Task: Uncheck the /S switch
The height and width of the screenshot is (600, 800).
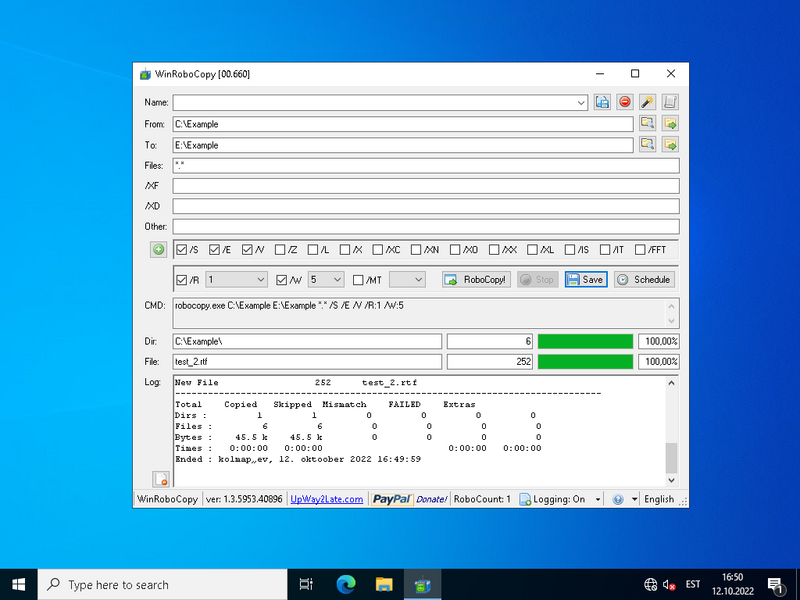Action: tap(182, 249)
